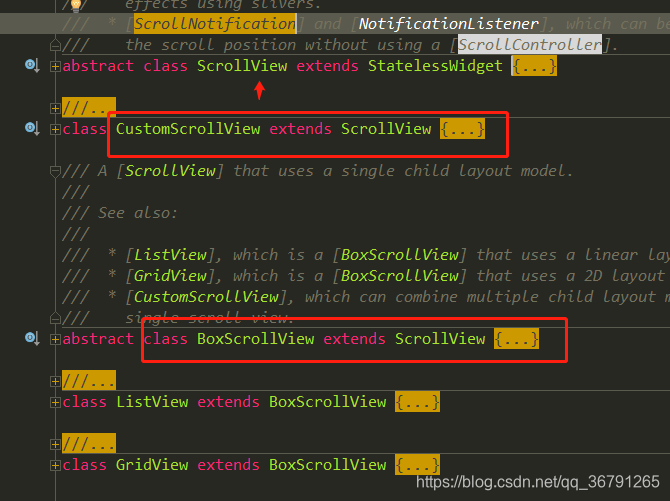Click the lightbulb intention icon at top

point(76,4)
